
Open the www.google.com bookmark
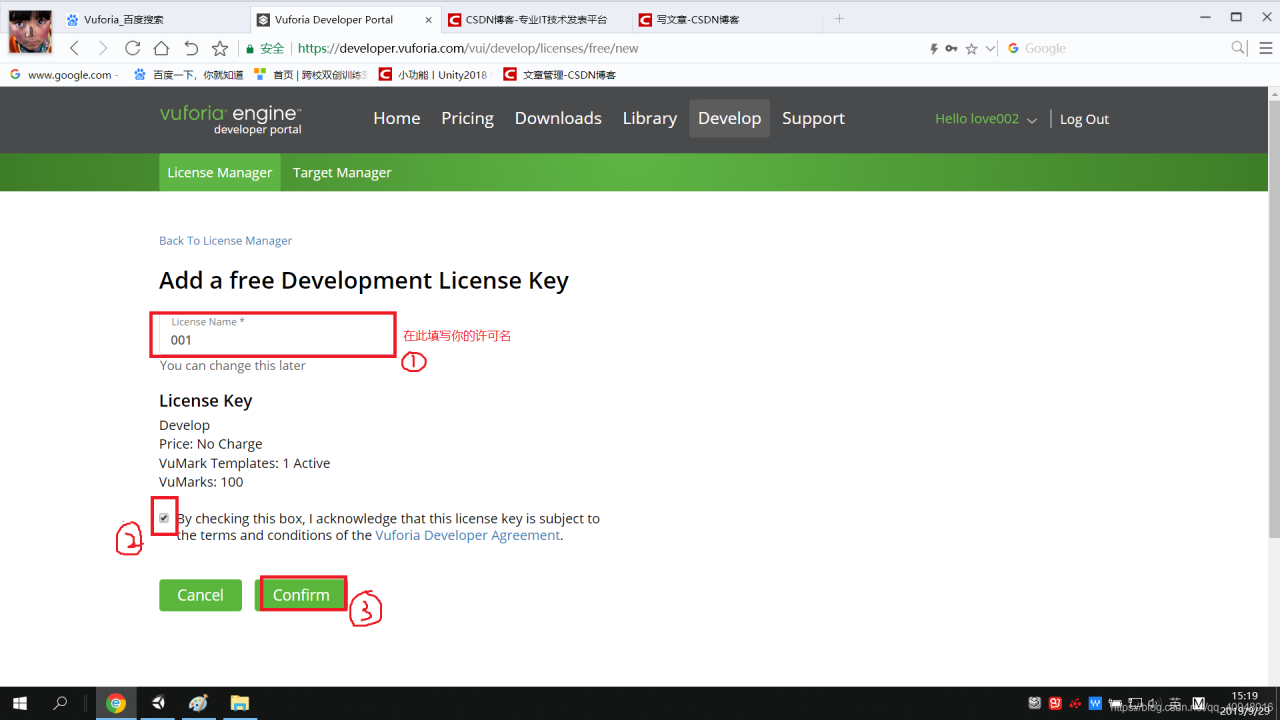click(x=62, y=75)
